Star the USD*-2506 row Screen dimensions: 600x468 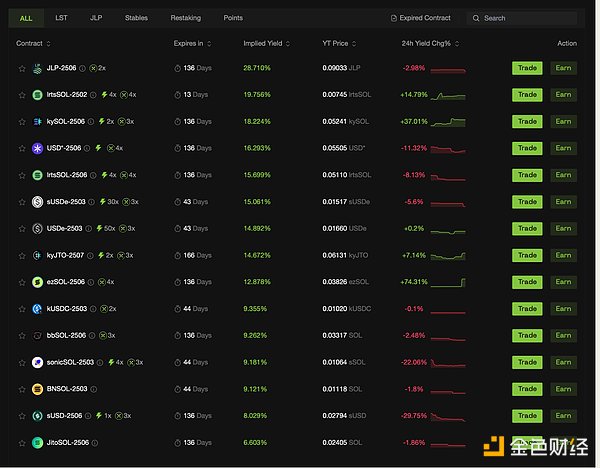[22, 148]
